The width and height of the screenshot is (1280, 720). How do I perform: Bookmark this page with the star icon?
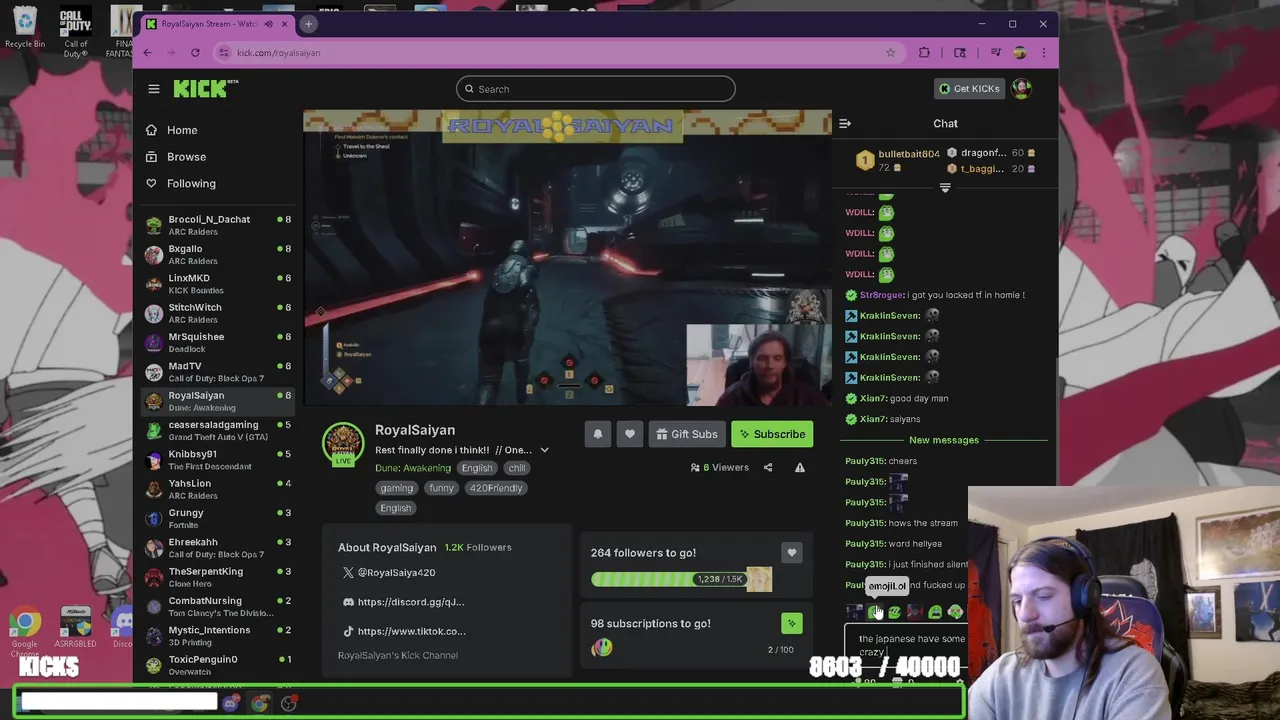890,53
